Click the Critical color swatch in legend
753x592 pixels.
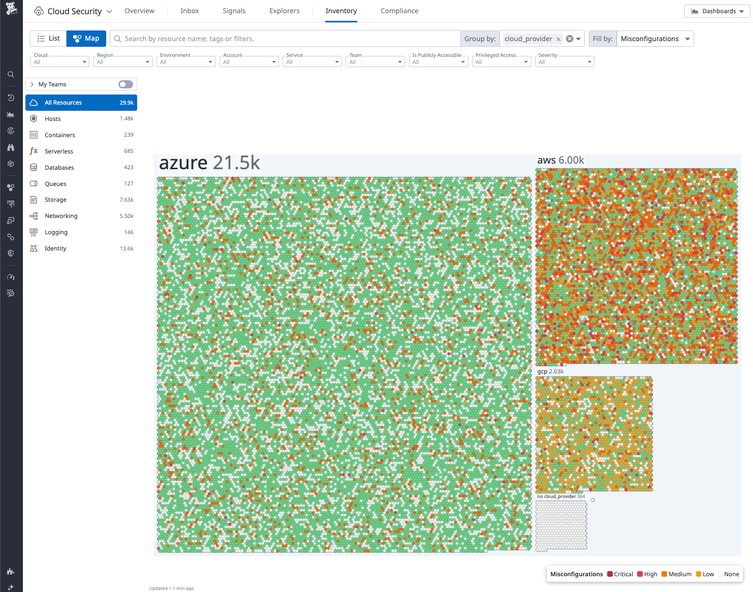pyautogui.click(x=610, y=574)
